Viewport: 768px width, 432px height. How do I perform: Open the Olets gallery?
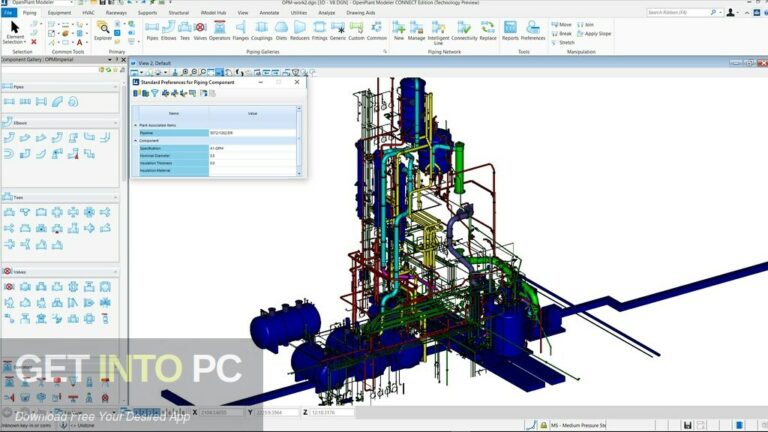[281, 30]
